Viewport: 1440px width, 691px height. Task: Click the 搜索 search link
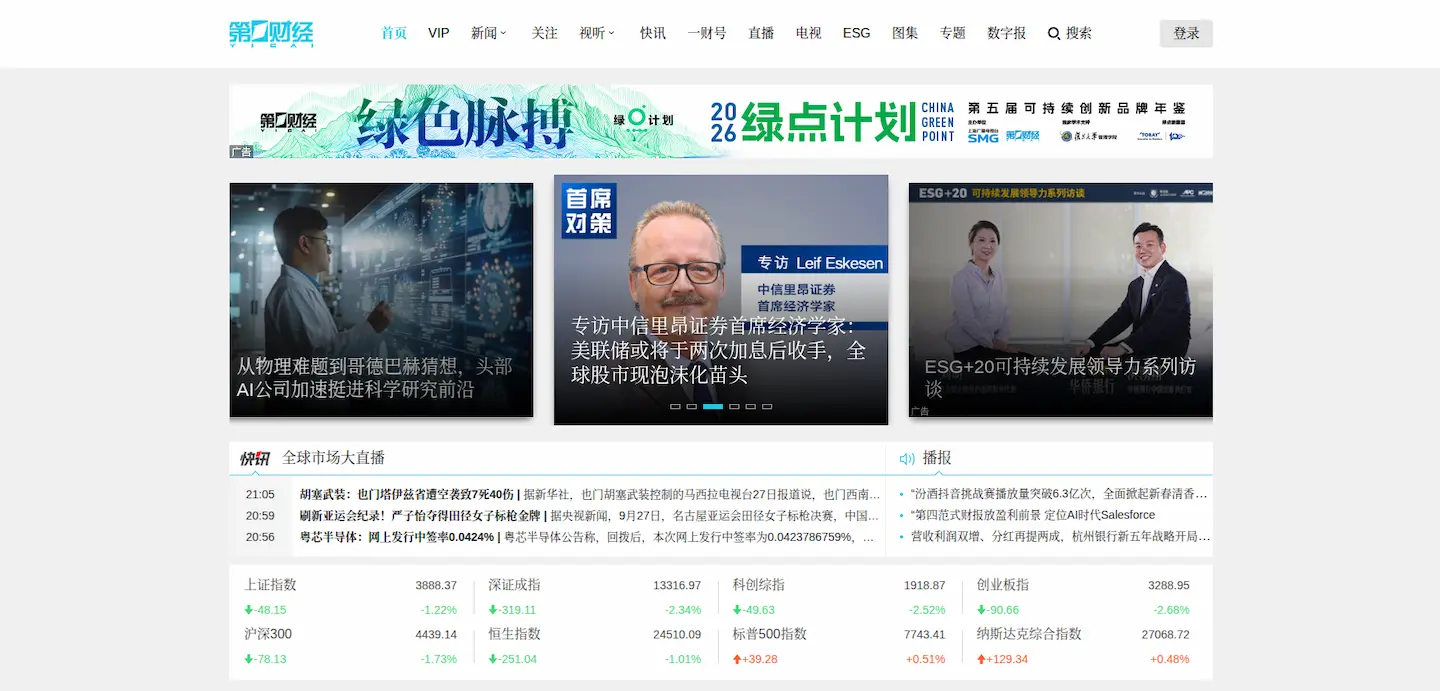(x=1079, y=33)
